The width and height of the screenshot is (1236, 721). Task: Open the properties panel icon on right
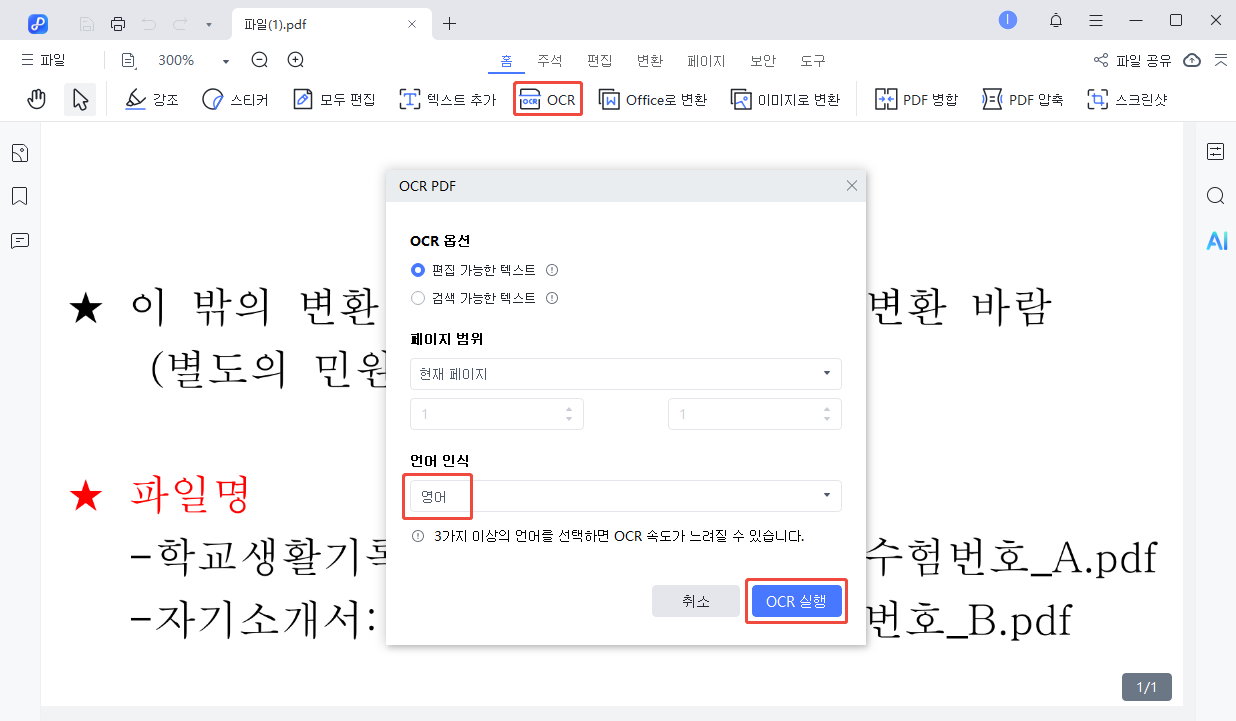click(1216, 152)
